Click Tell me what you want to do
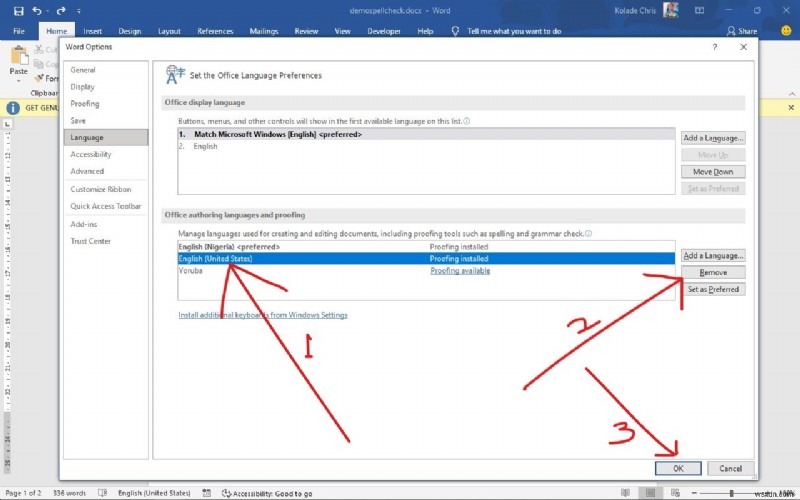 (x=514, y=31)
